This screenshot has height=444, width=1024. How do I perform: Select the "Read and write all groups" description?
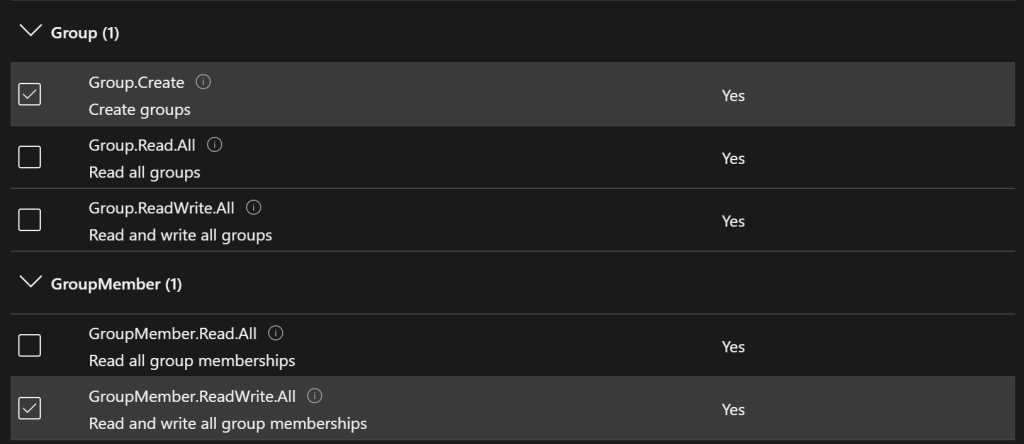pyautogui.click(x=180, y=235)
